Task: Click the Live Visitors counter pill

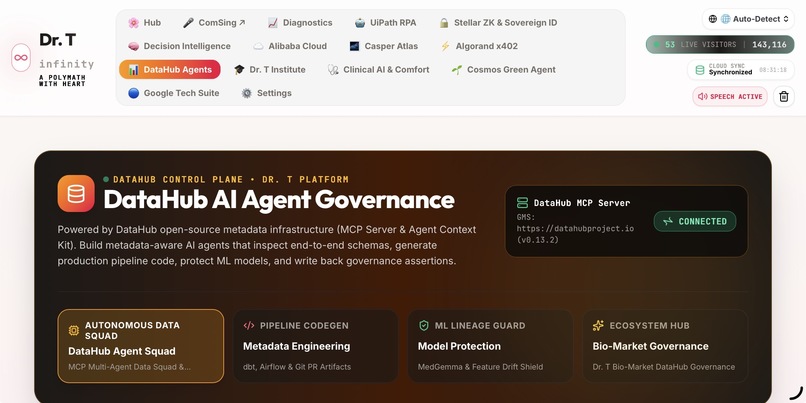Action: pos(720,45)
